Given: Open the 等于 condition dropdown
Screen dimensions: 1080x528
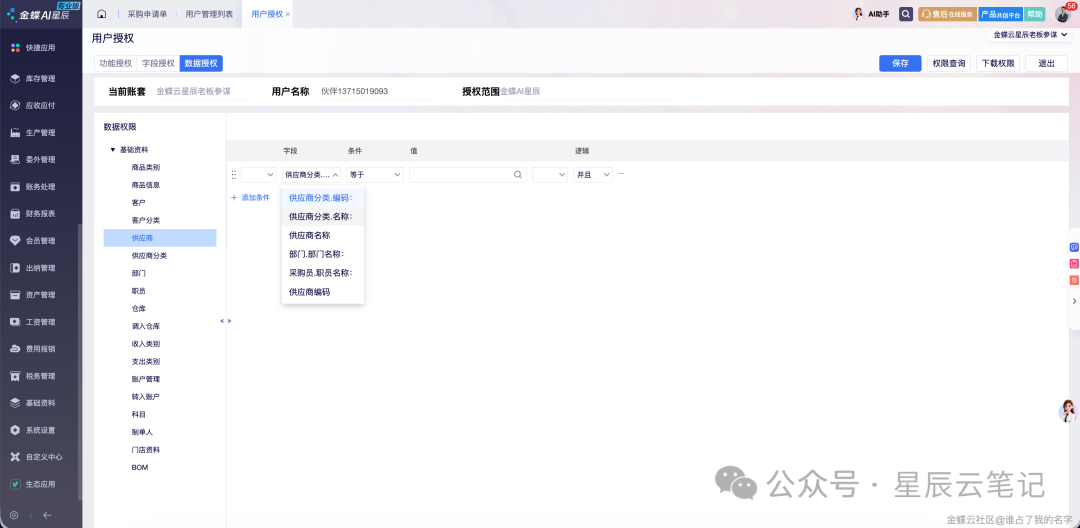Looking at the screenshot, I should pyautogui.click(x=375, y=175).
